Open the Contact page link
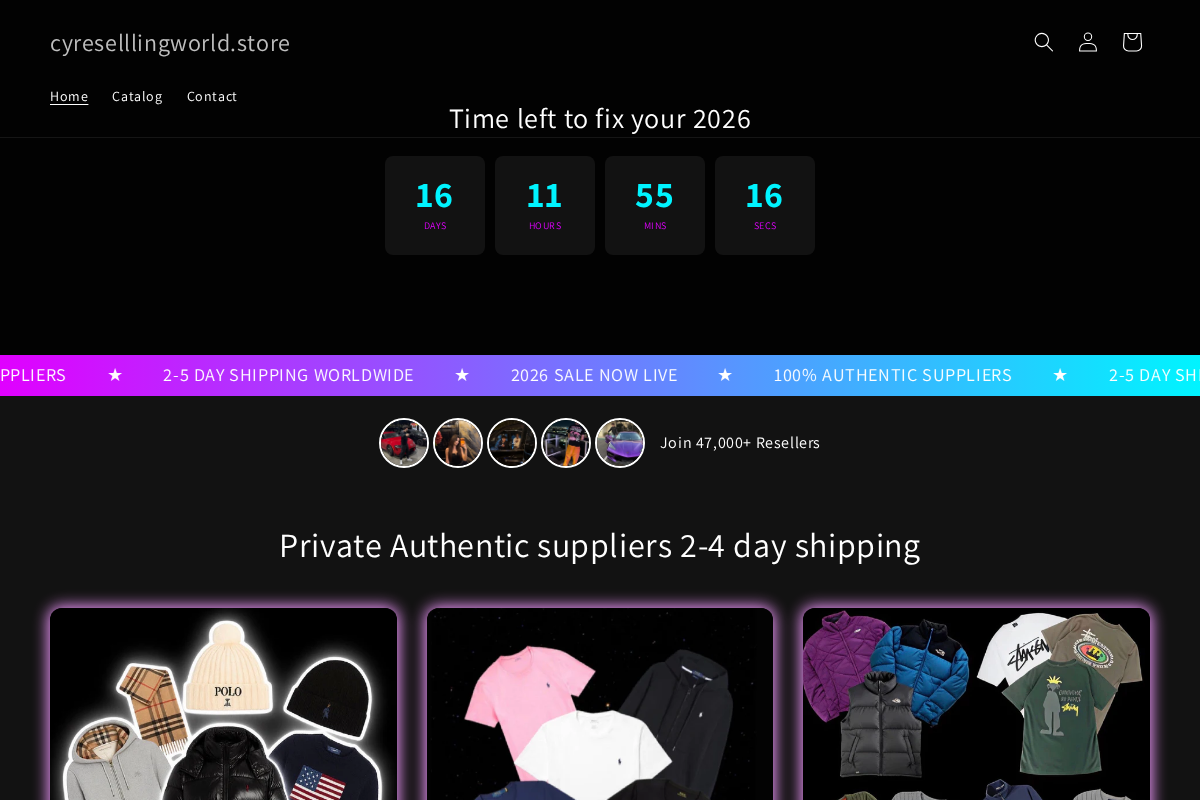This screenshot has height=800, width=1200. click(x=212, y=96)
